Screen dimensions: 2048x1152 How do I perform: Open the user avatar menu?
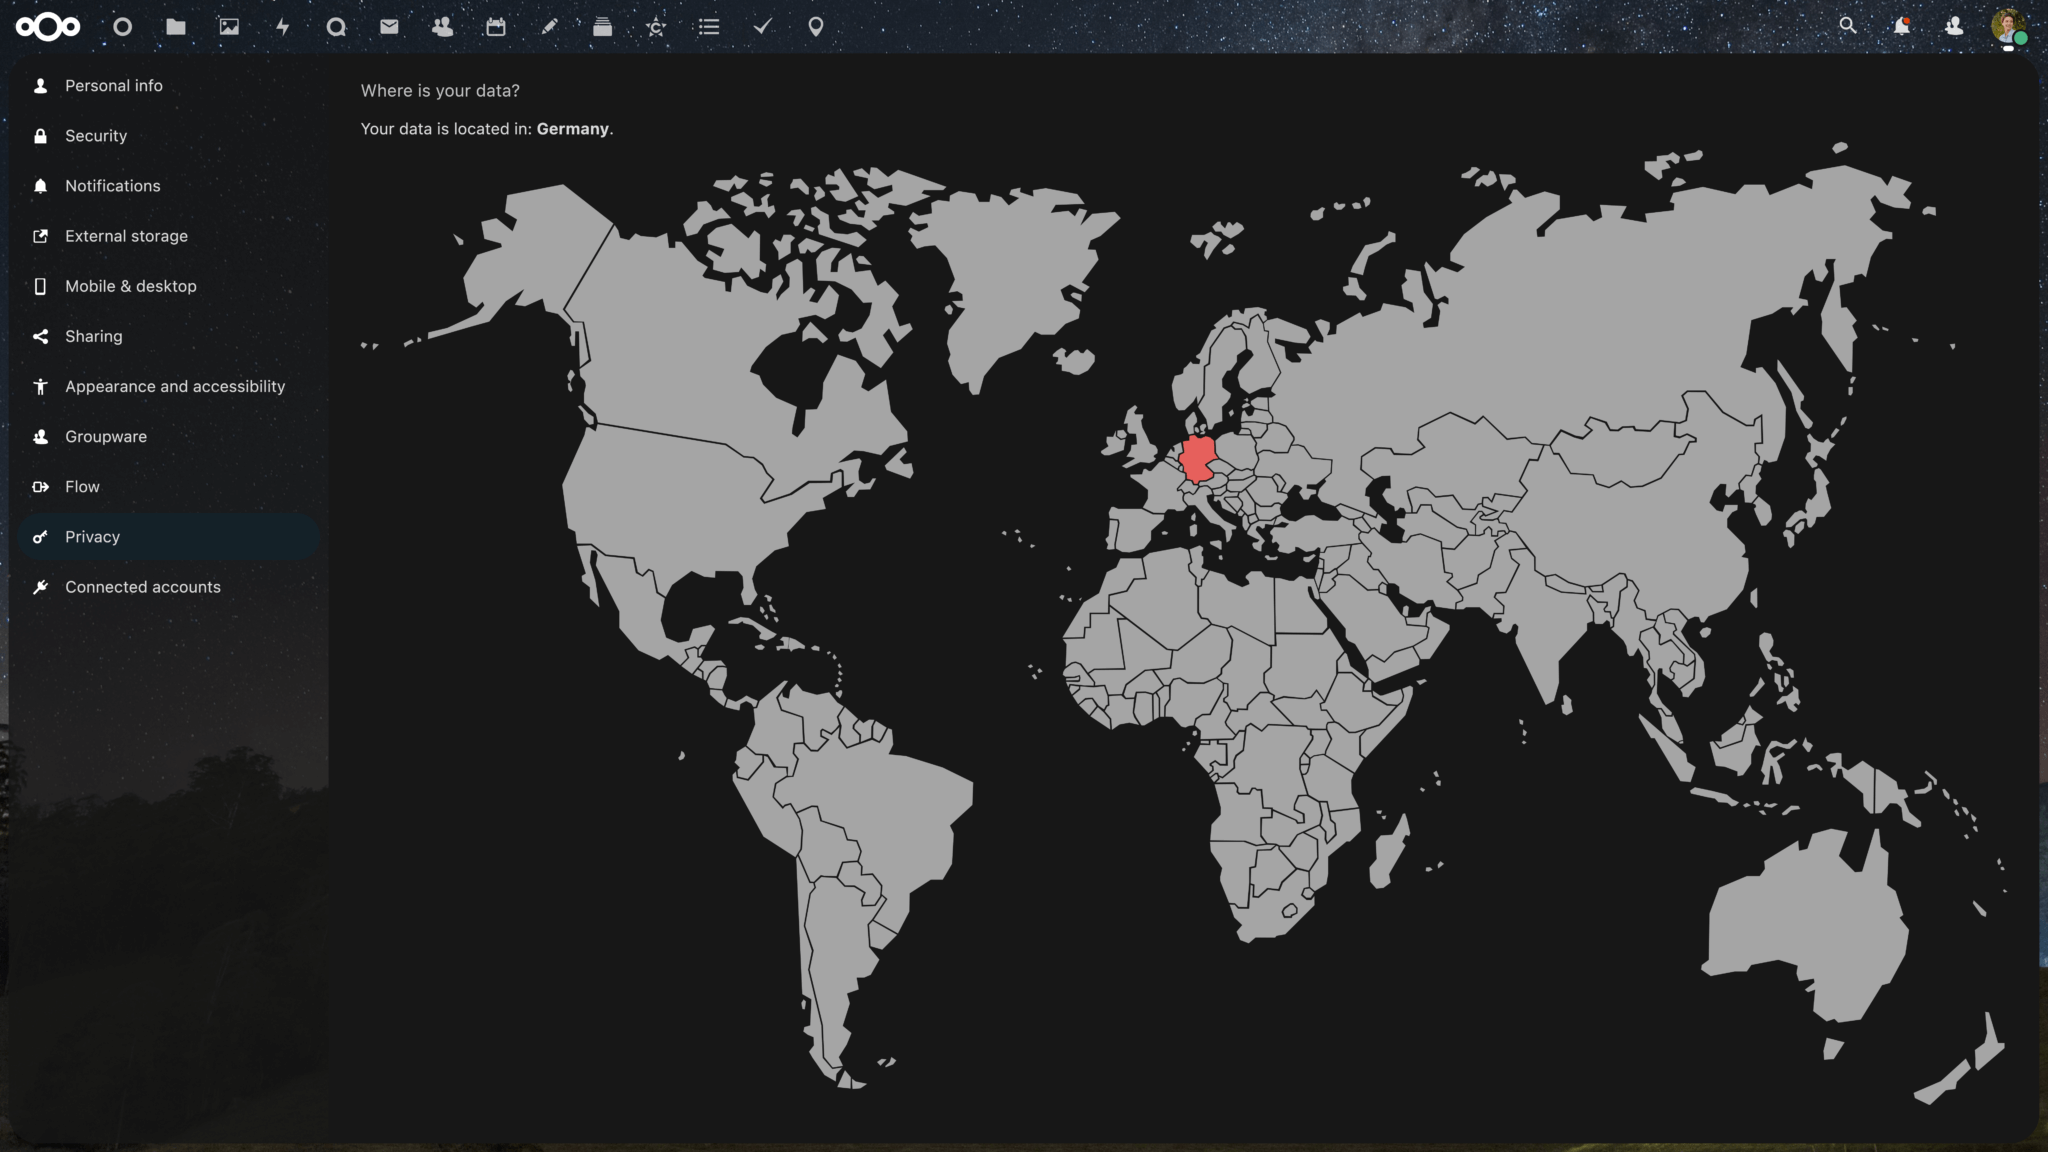(x=2008, y=27)
